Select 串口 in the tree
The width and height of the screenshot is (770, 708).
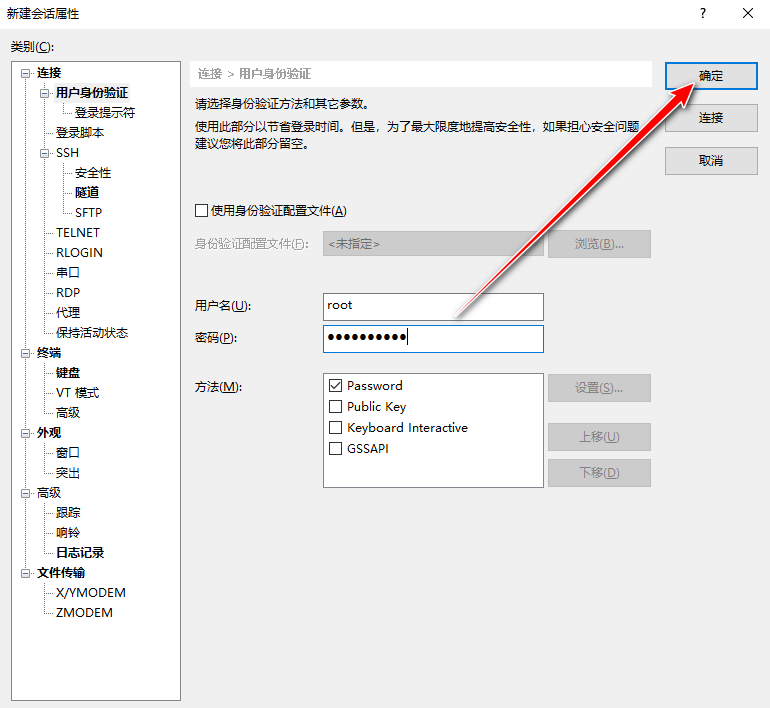tap(68, 273)
